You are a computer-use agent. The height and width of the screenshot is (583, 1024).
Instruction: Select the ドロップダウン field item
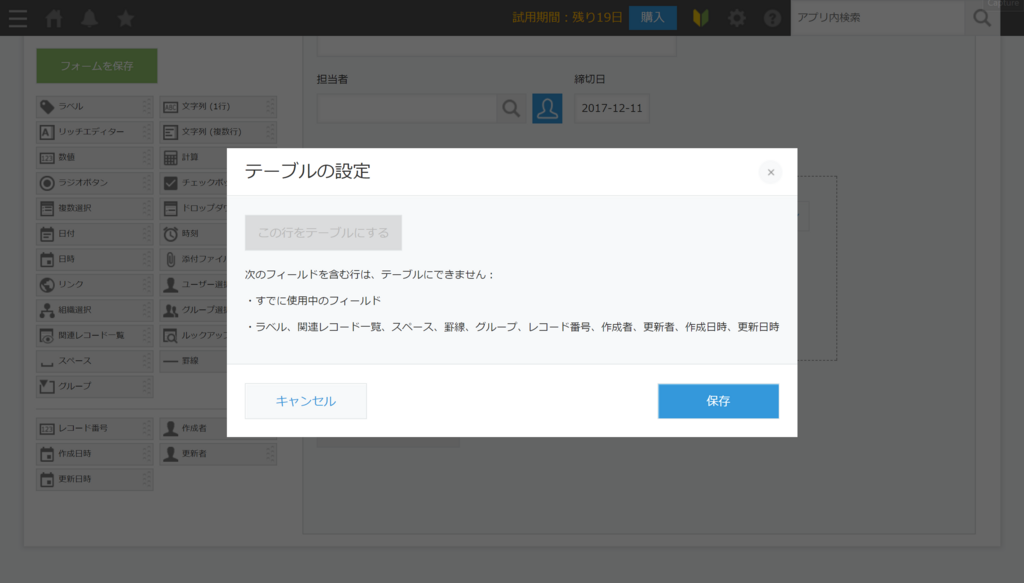pos(194,208)
